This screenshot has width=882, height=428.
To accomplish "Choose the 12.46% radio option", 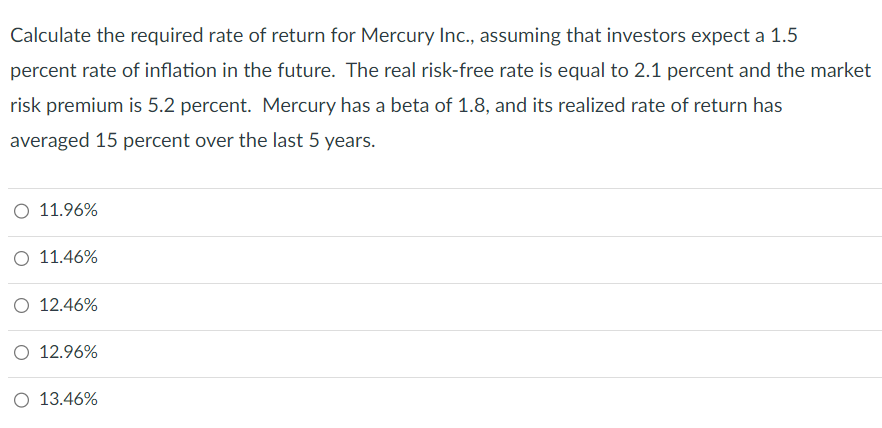I will click(x=22, y=305).
